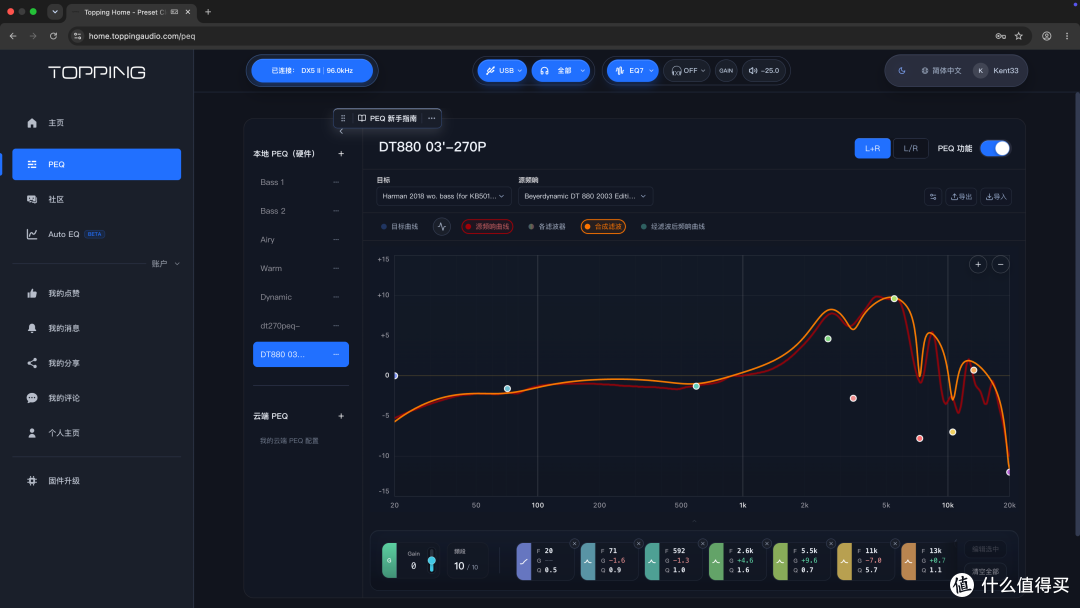Toggle 源频响曲线 curve visibility

[487, 227]
